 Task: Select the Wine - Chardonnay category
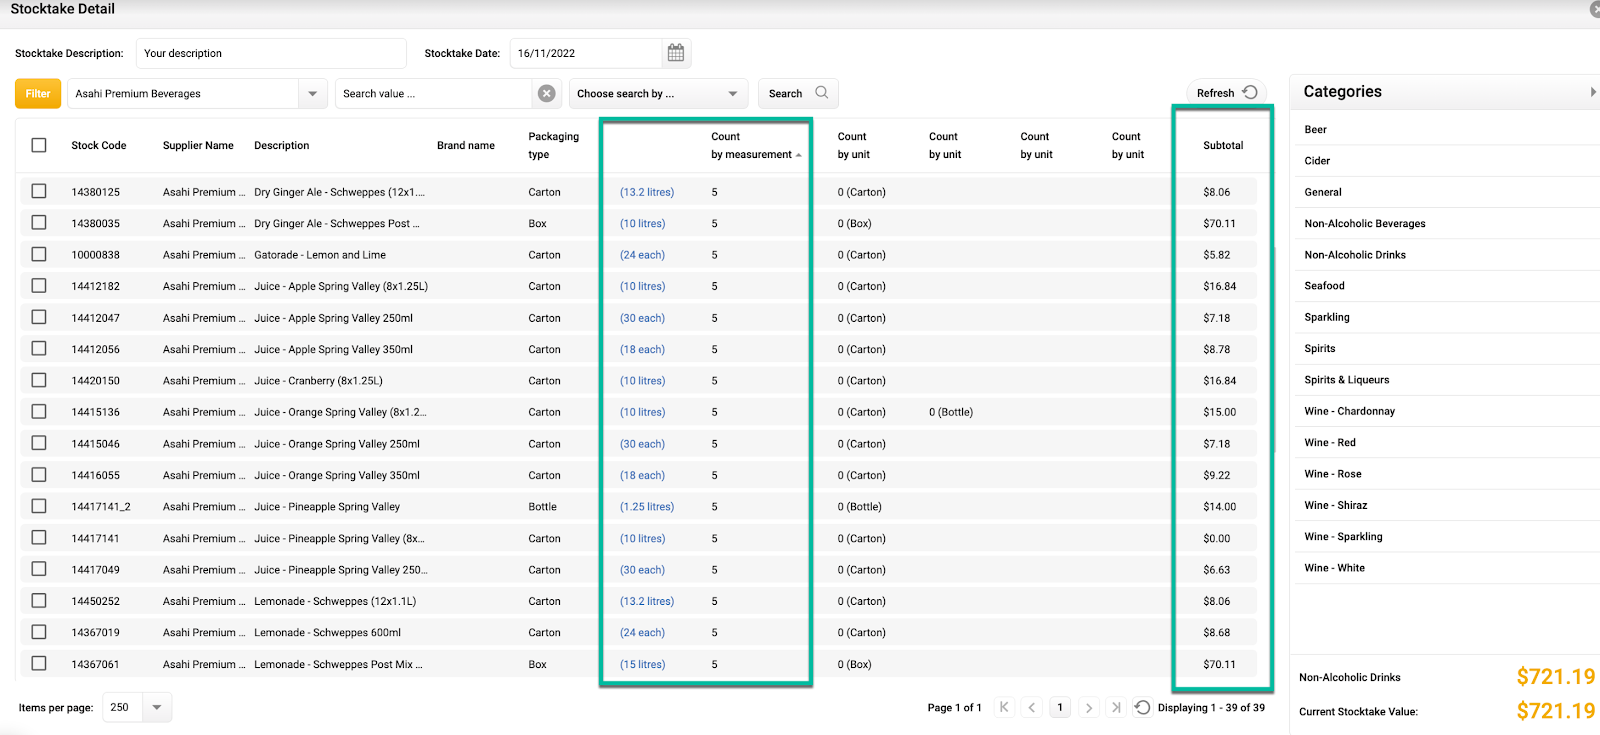1349,411
